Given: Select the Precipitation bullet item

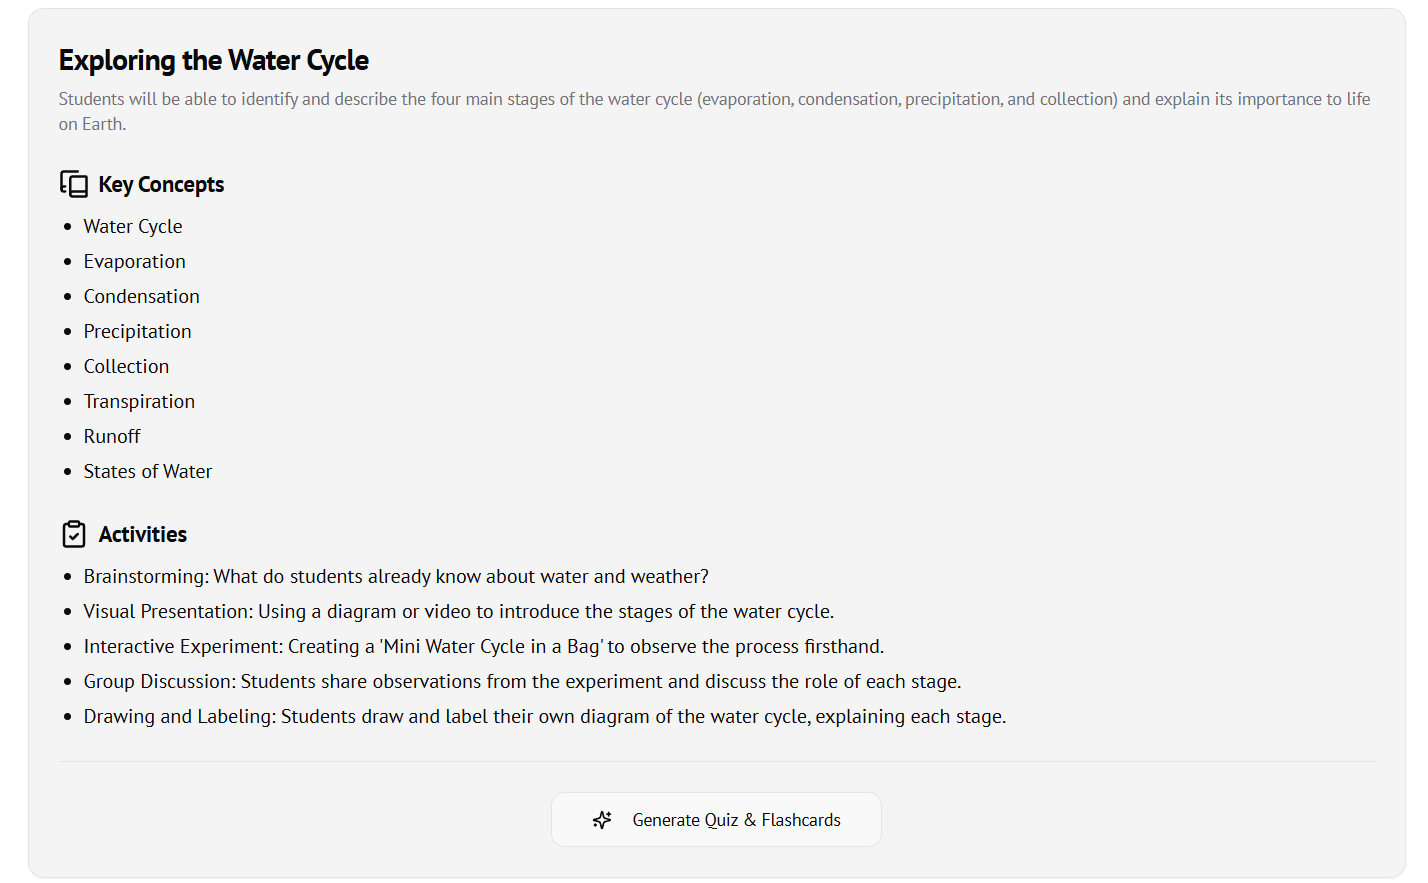Looking at the screenshot, I should pos(138,332).
